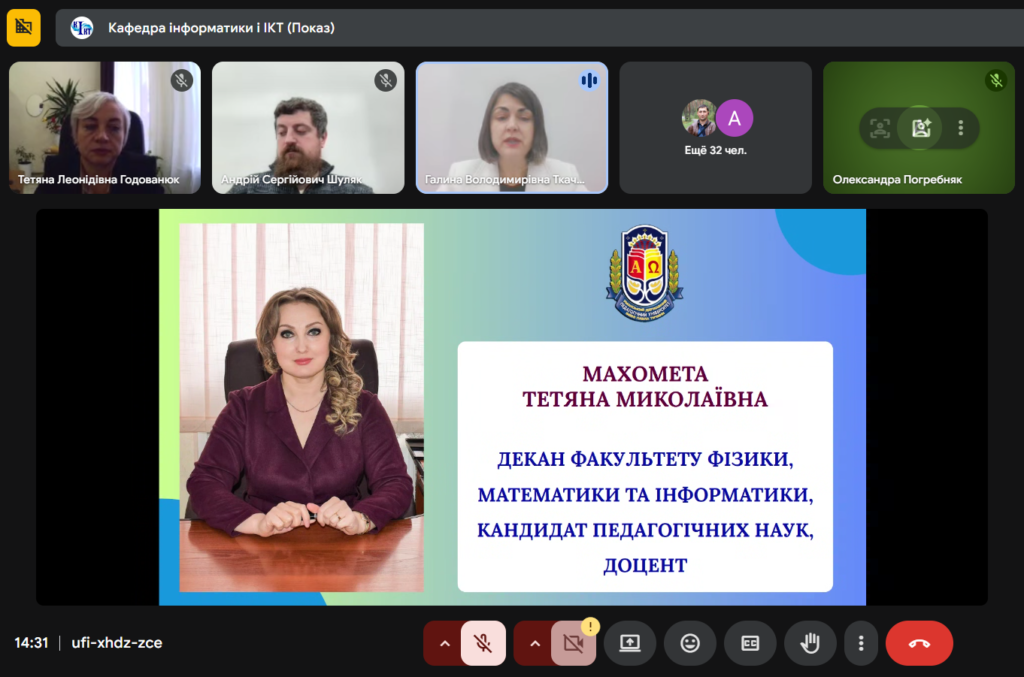Turn on your camera in bottom toolbar

573,644
